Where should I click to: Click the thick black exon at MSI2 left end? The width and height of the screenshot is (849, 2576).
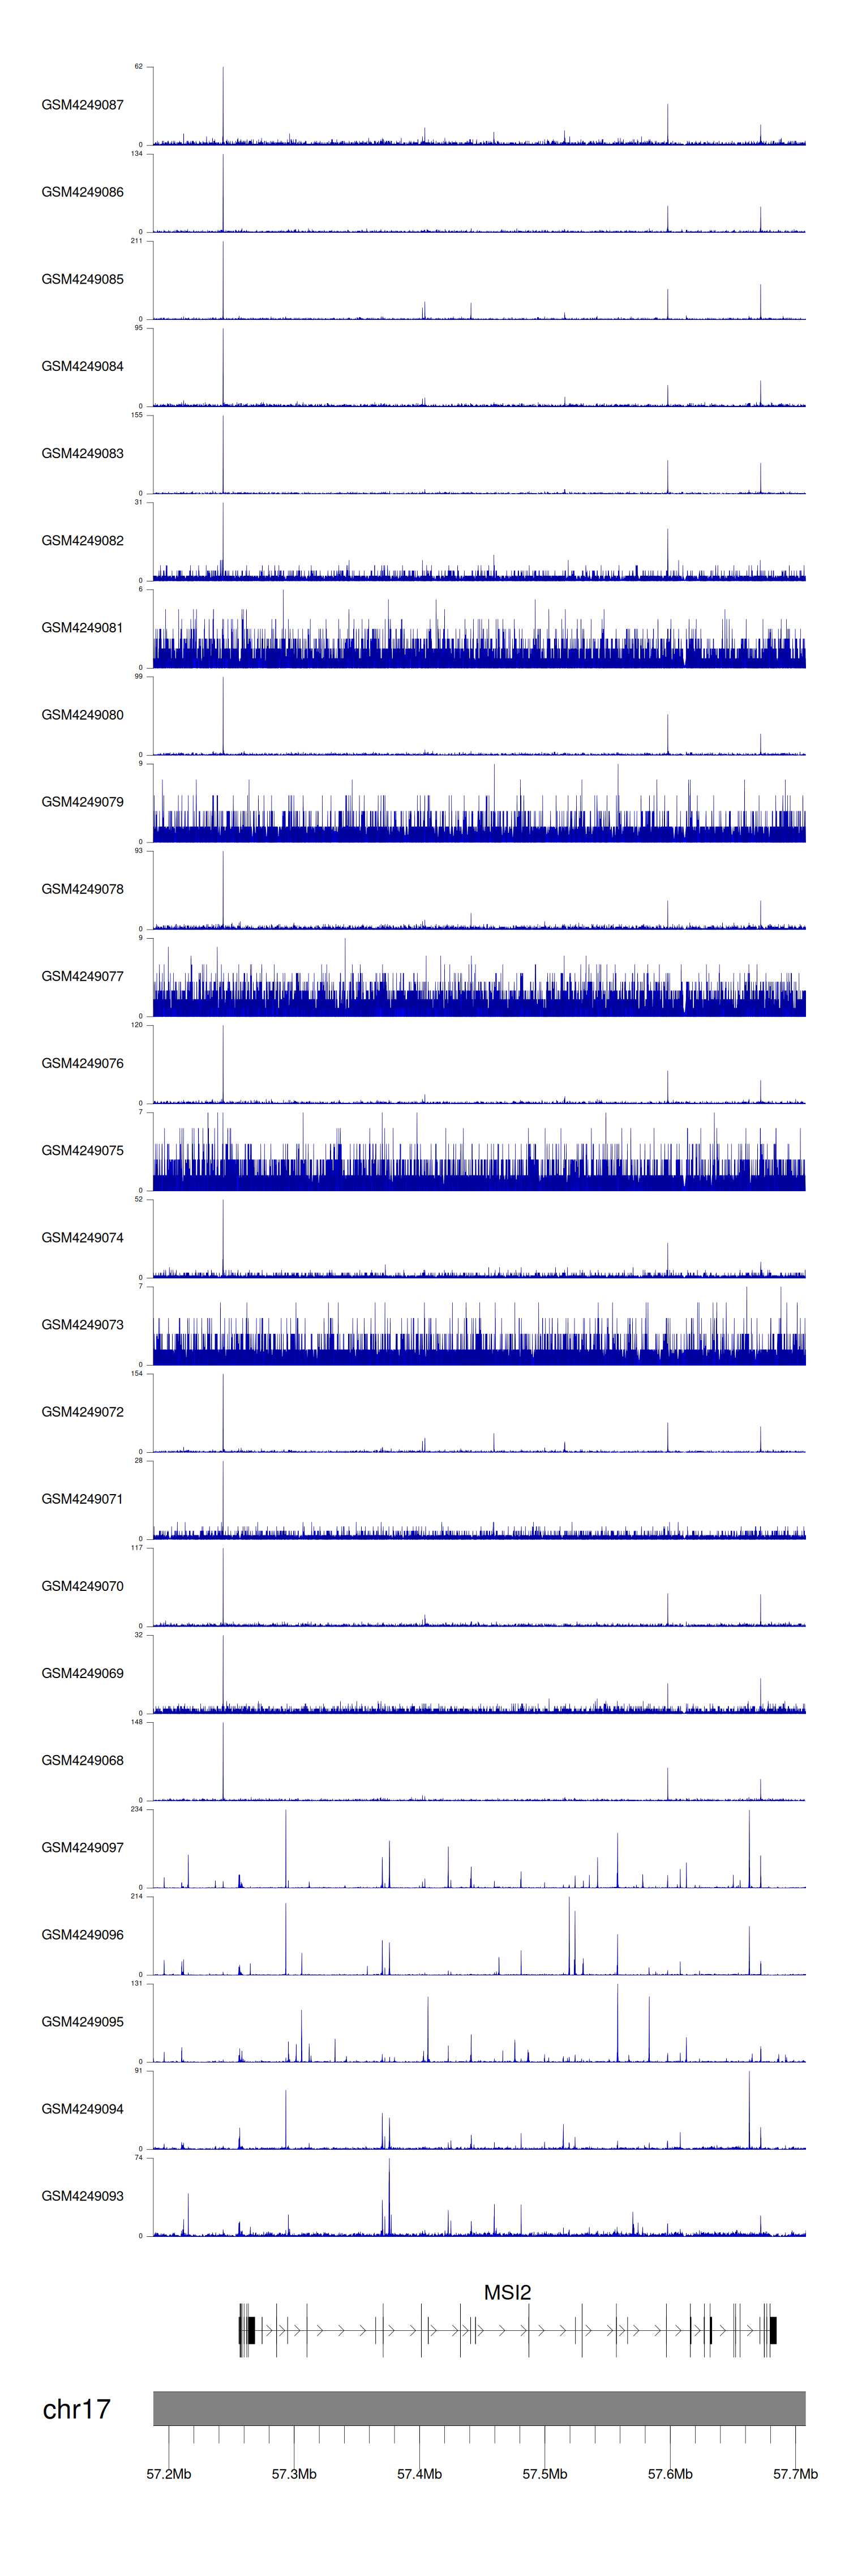[251, 2330]
